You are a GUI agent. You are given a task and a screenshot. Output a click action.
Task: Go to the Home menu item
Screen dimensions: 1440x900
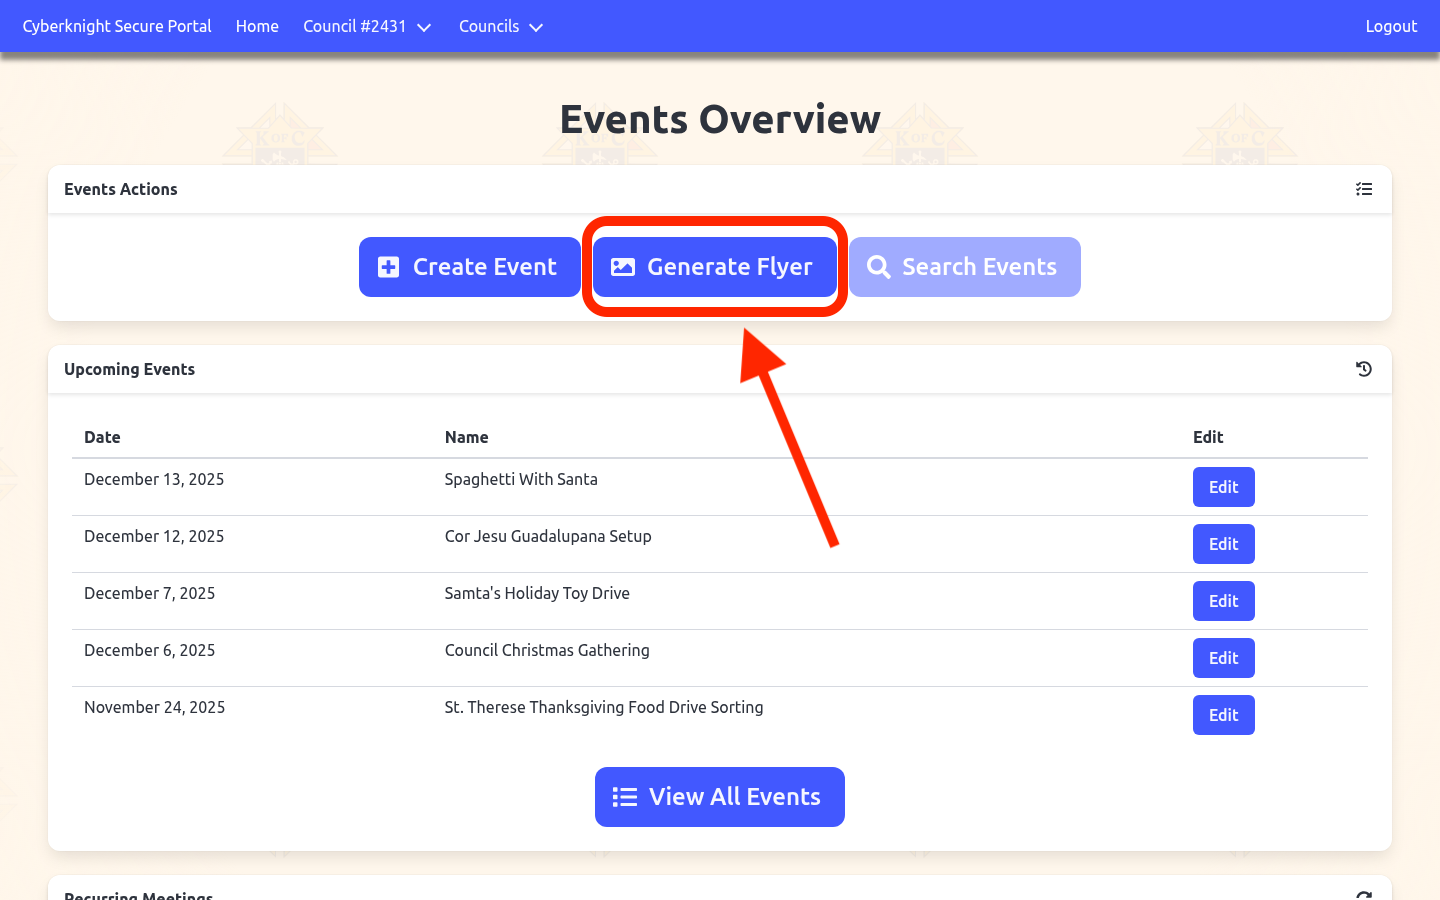tap(257, 26)
